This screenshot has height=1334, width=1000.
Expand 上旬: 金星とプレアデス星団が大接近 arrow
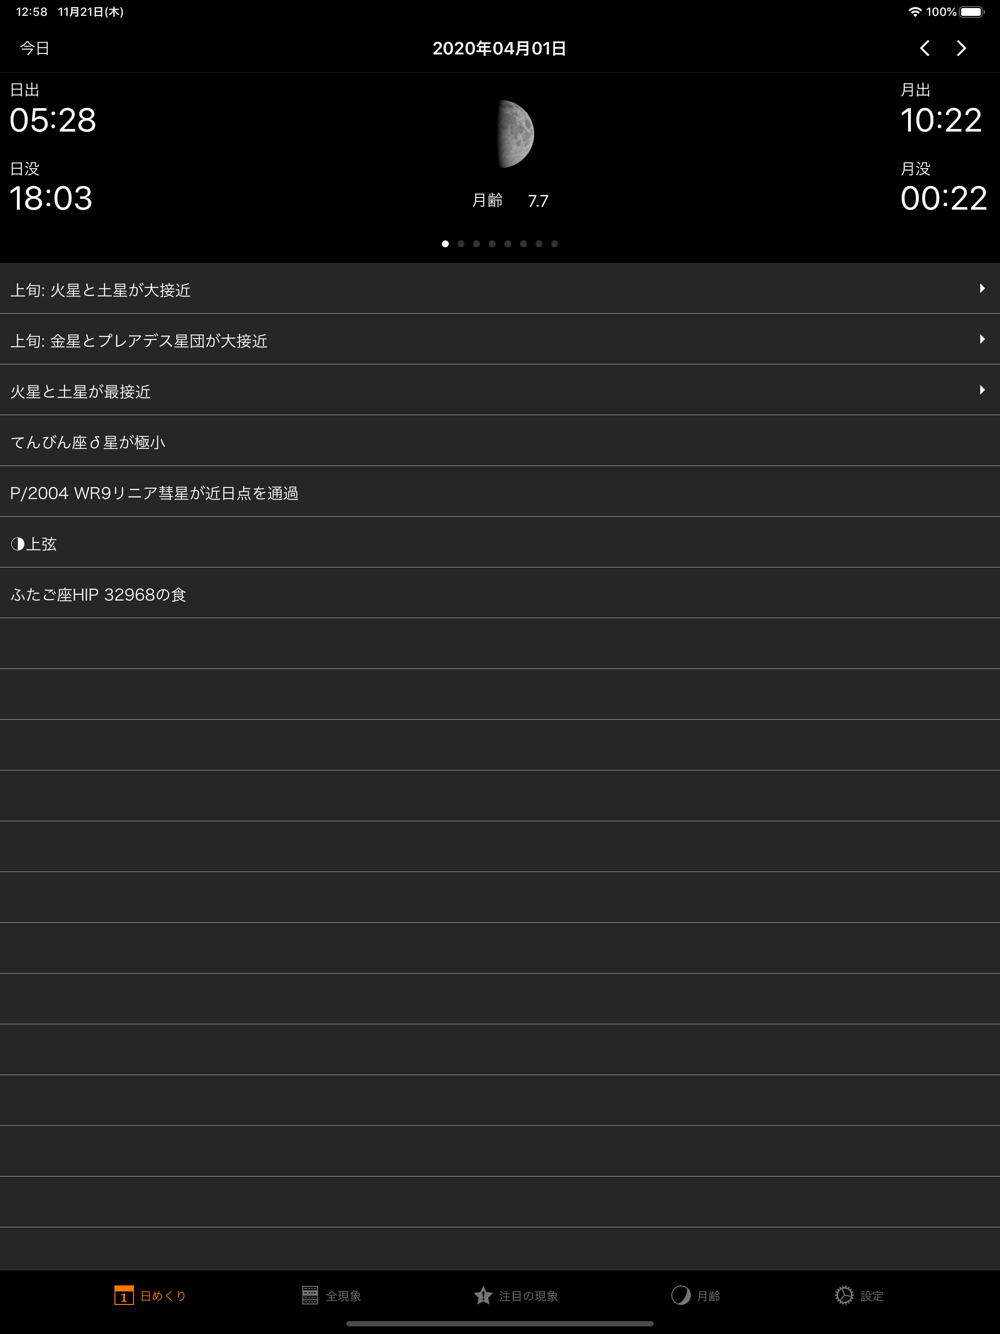982,340
